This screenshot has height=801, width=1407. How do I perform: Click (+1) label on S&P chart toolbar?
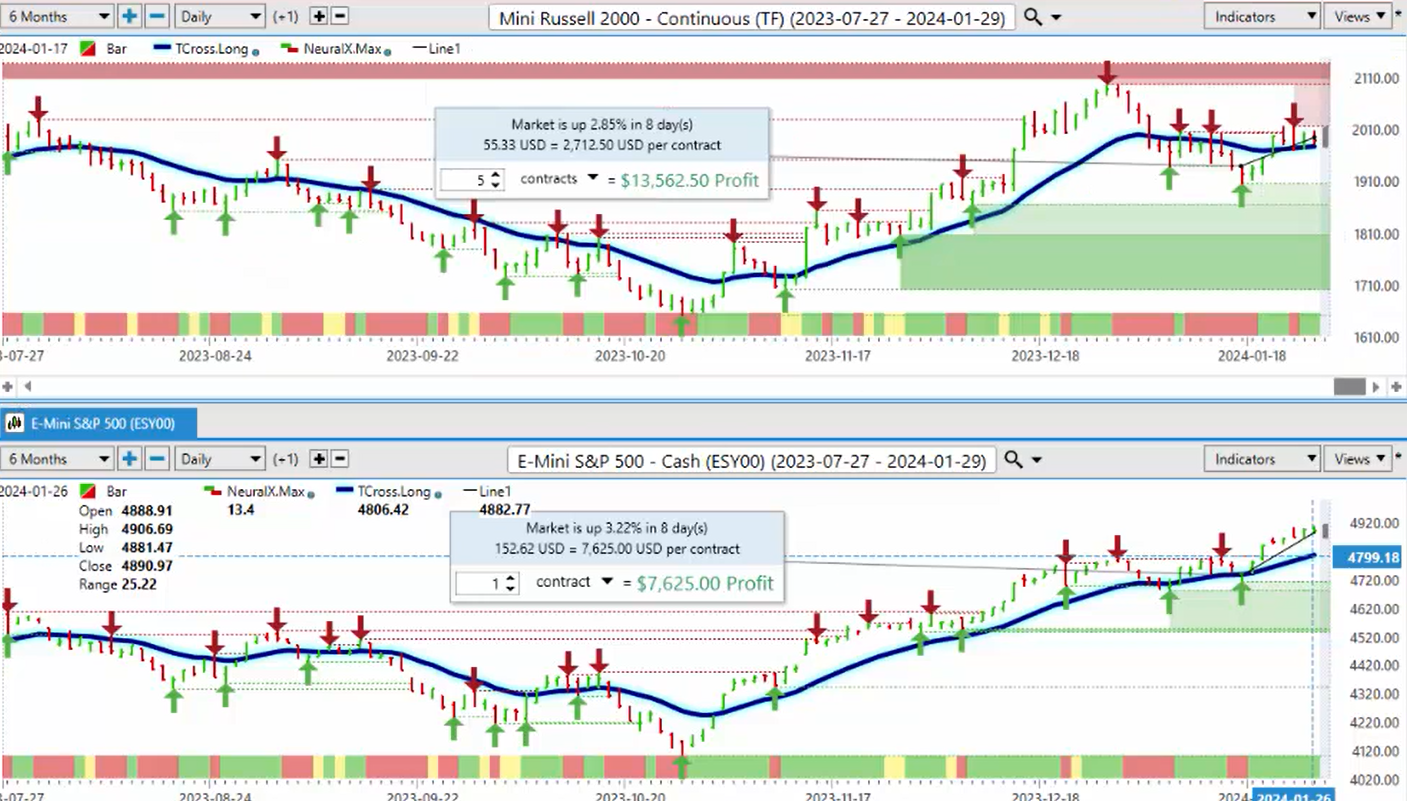pyautogui.click(x=286, y=460)
